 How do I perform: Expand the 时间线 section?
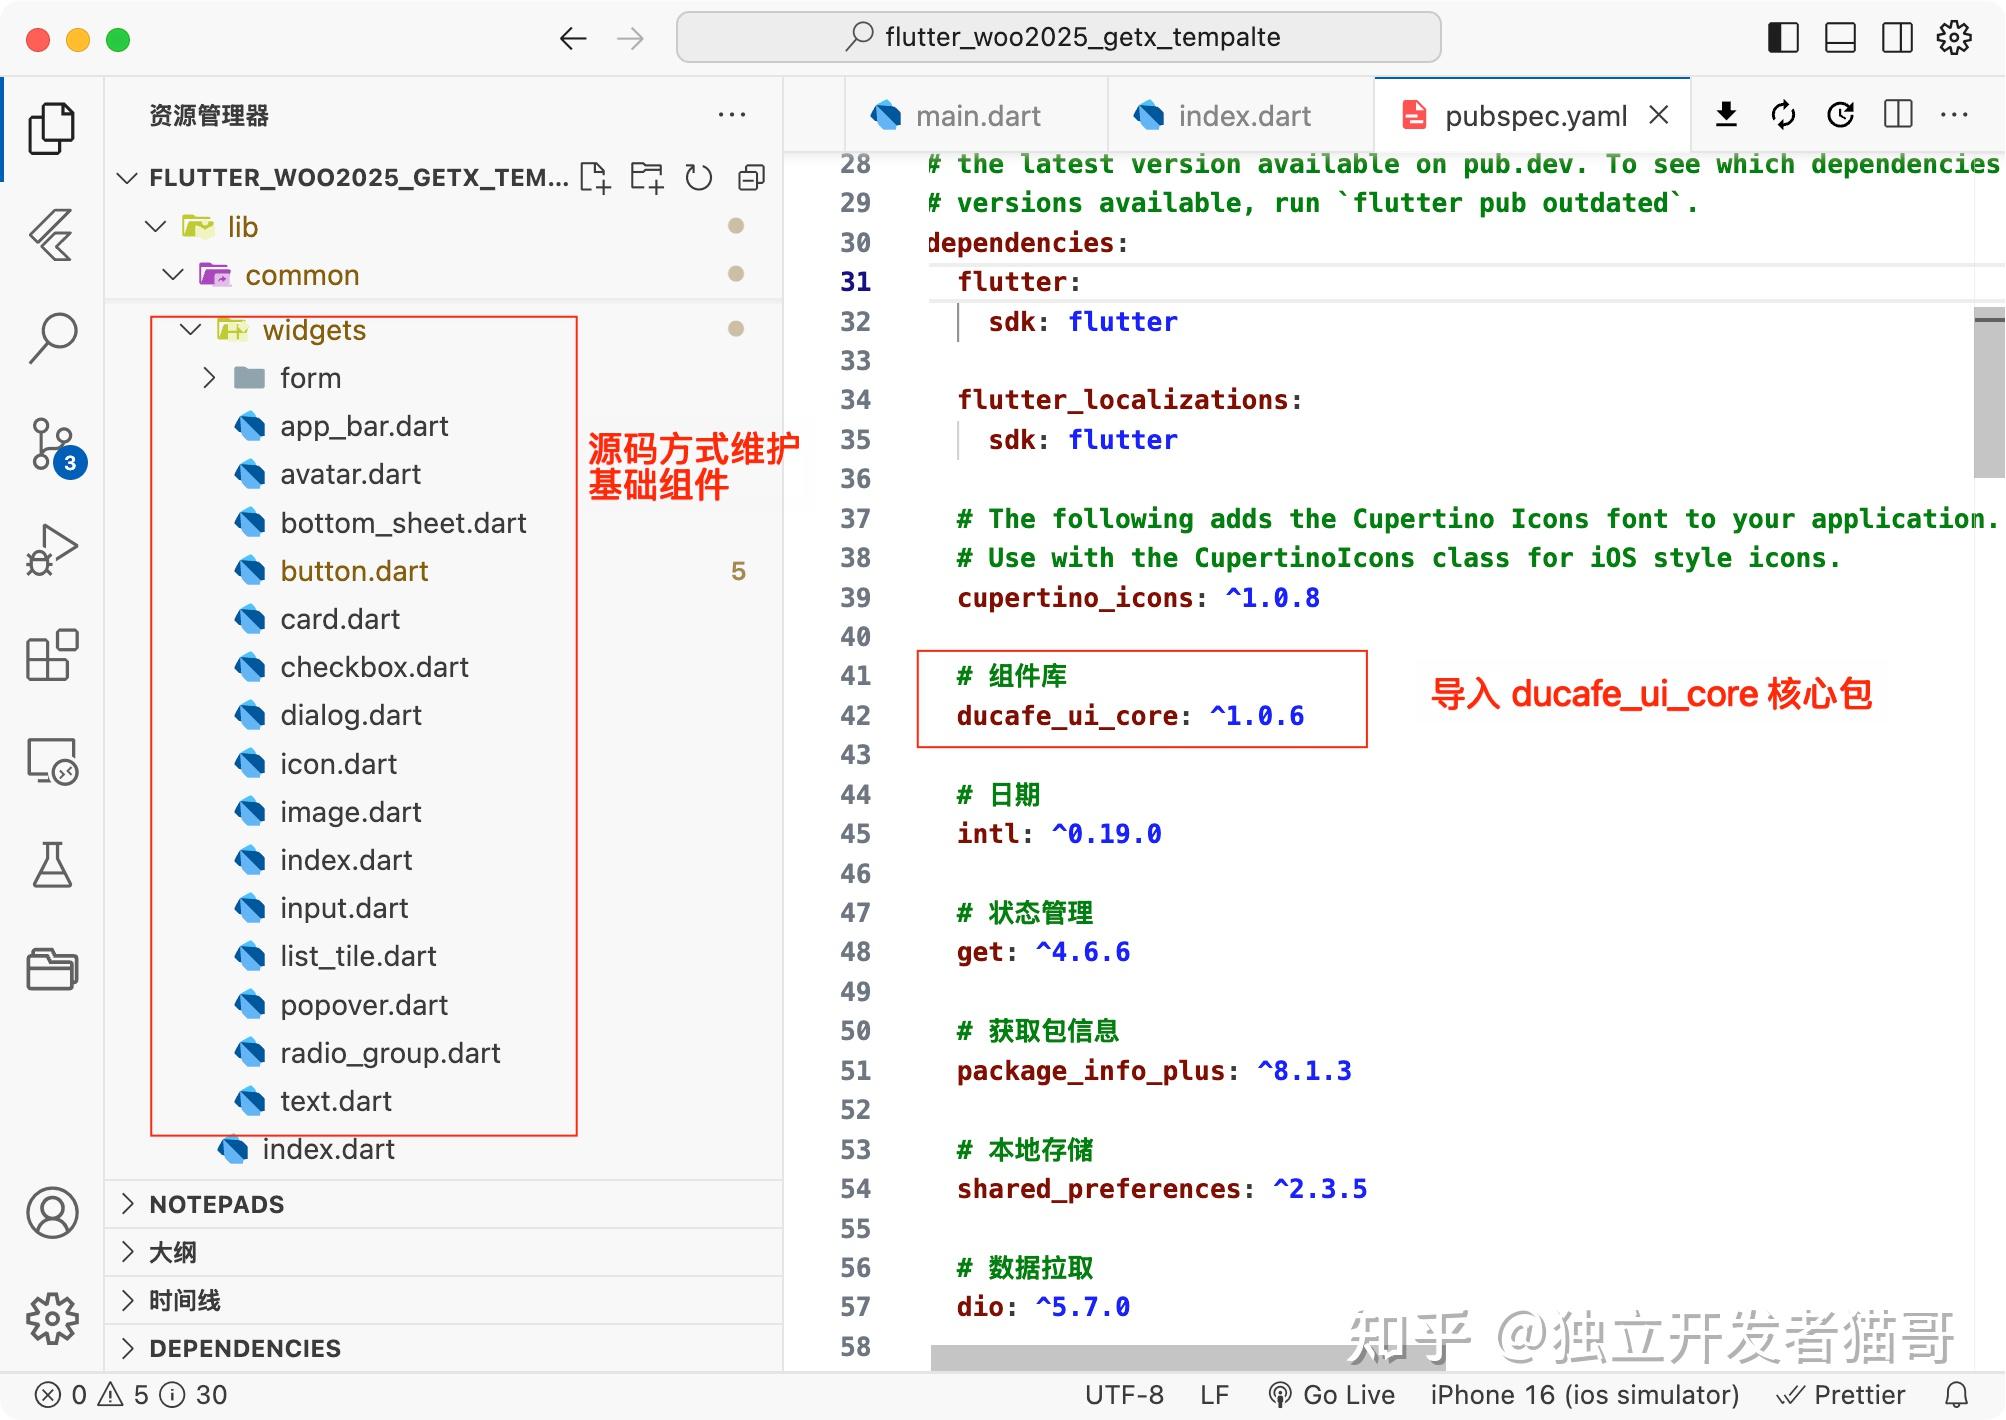184,1300
